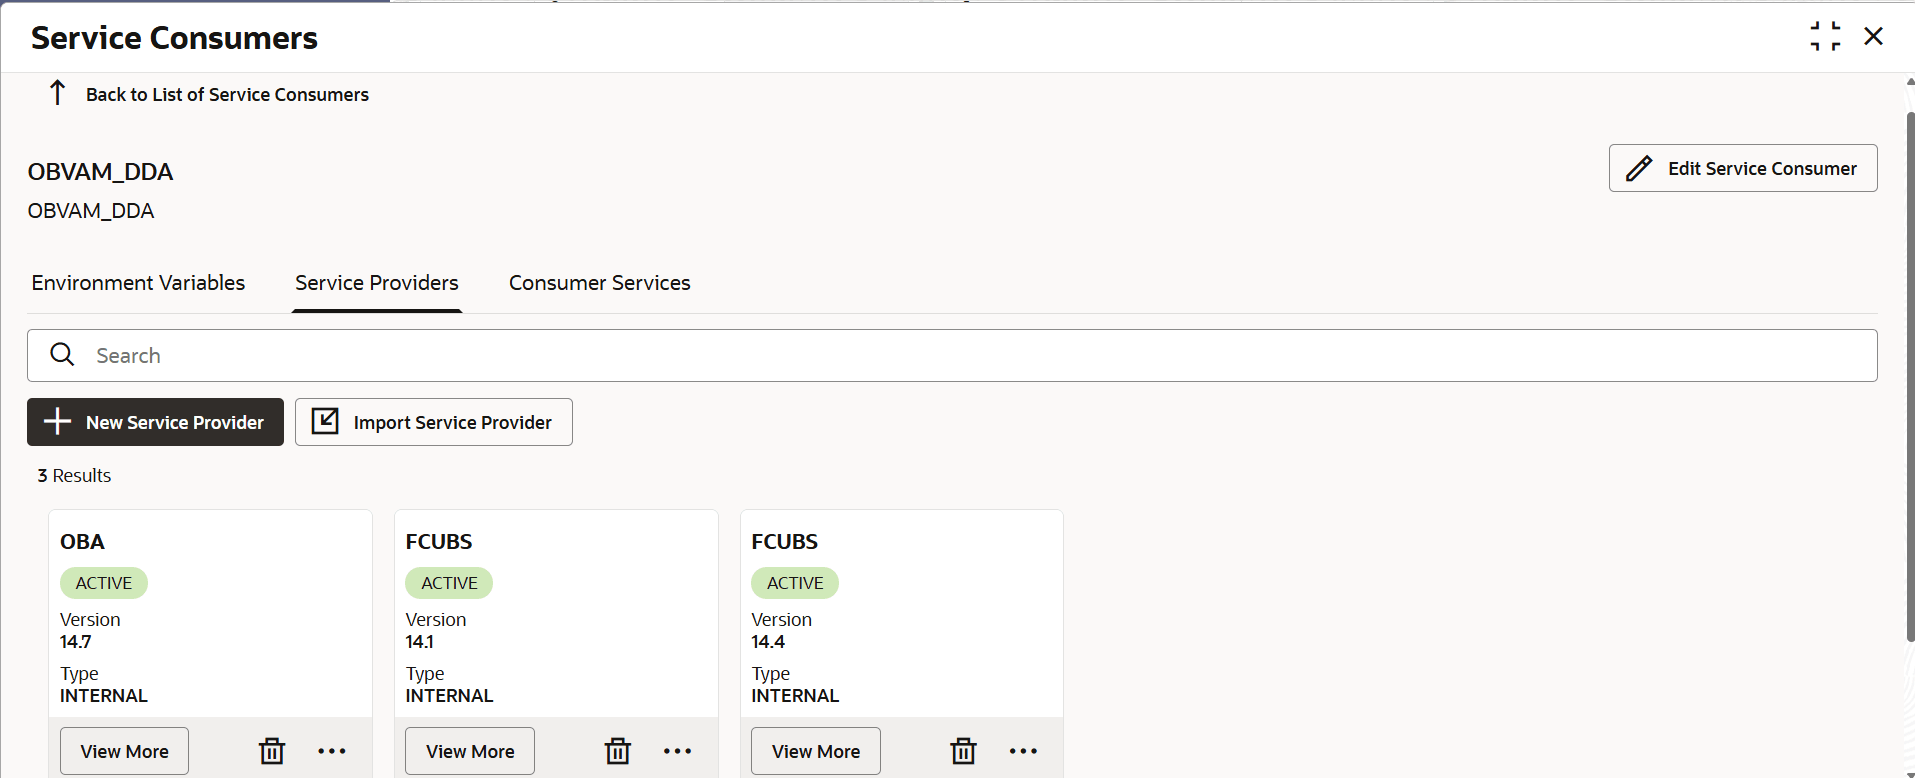Select the plus icon for New Service Provider
The height and width of the screenshot is (778, 1915).
tap(58, 422)
